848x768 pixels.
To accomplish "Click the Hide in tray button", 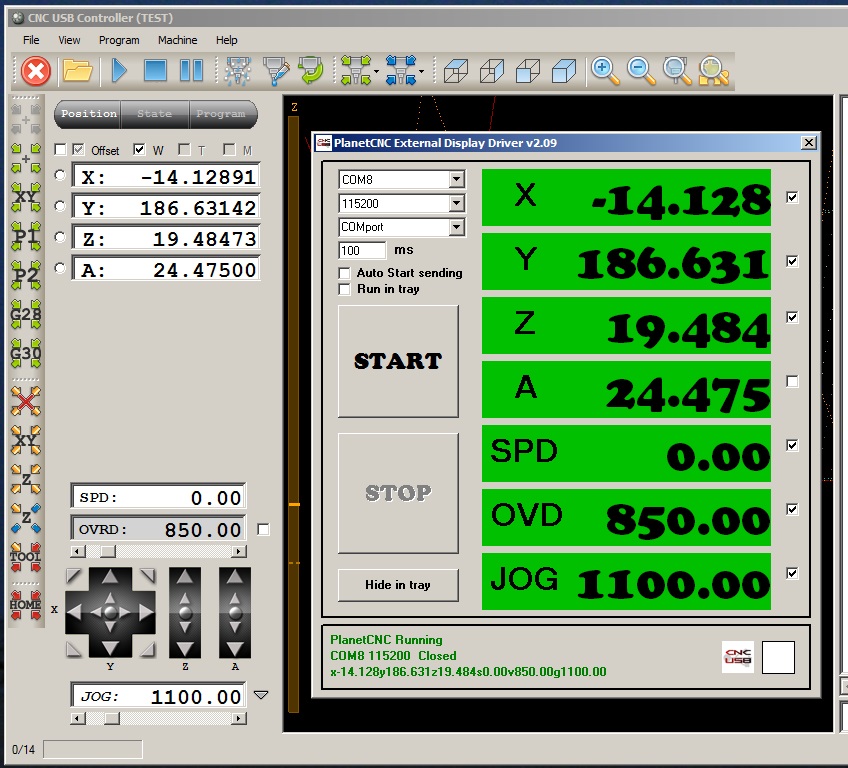I will pyautogui.click(x=398, y=585).
